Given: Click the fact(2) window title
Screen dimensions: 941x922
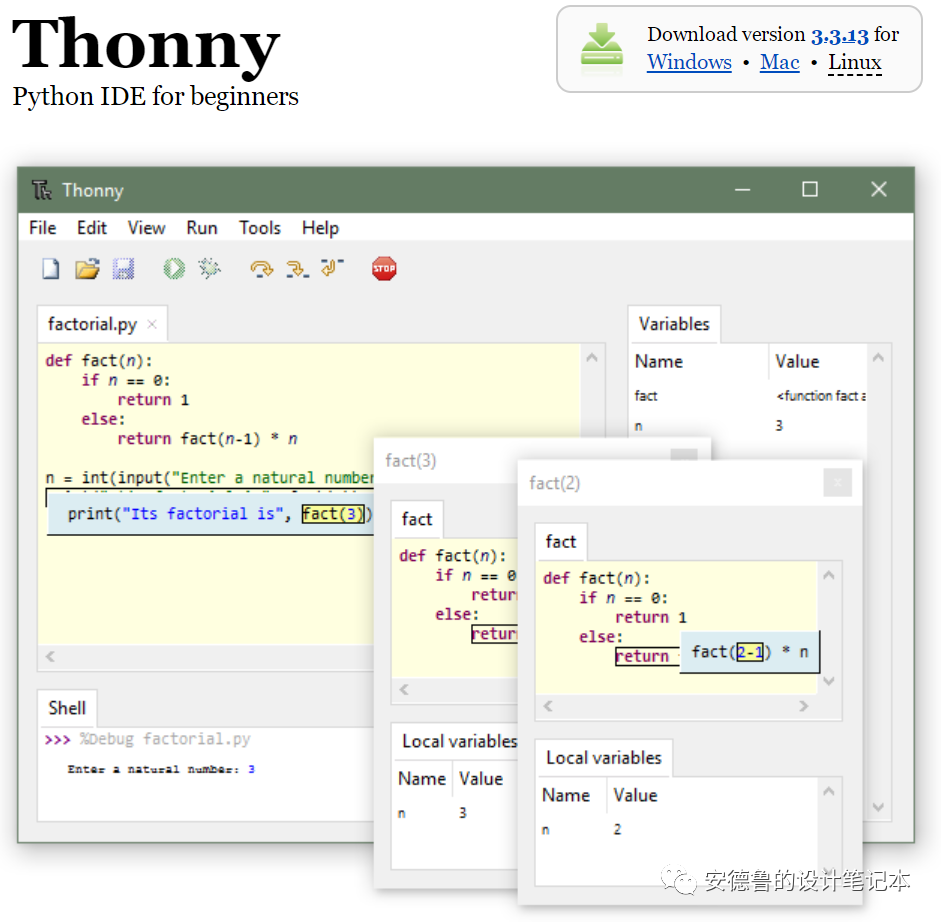Looking at the screenshot, I should coord(555,483).
